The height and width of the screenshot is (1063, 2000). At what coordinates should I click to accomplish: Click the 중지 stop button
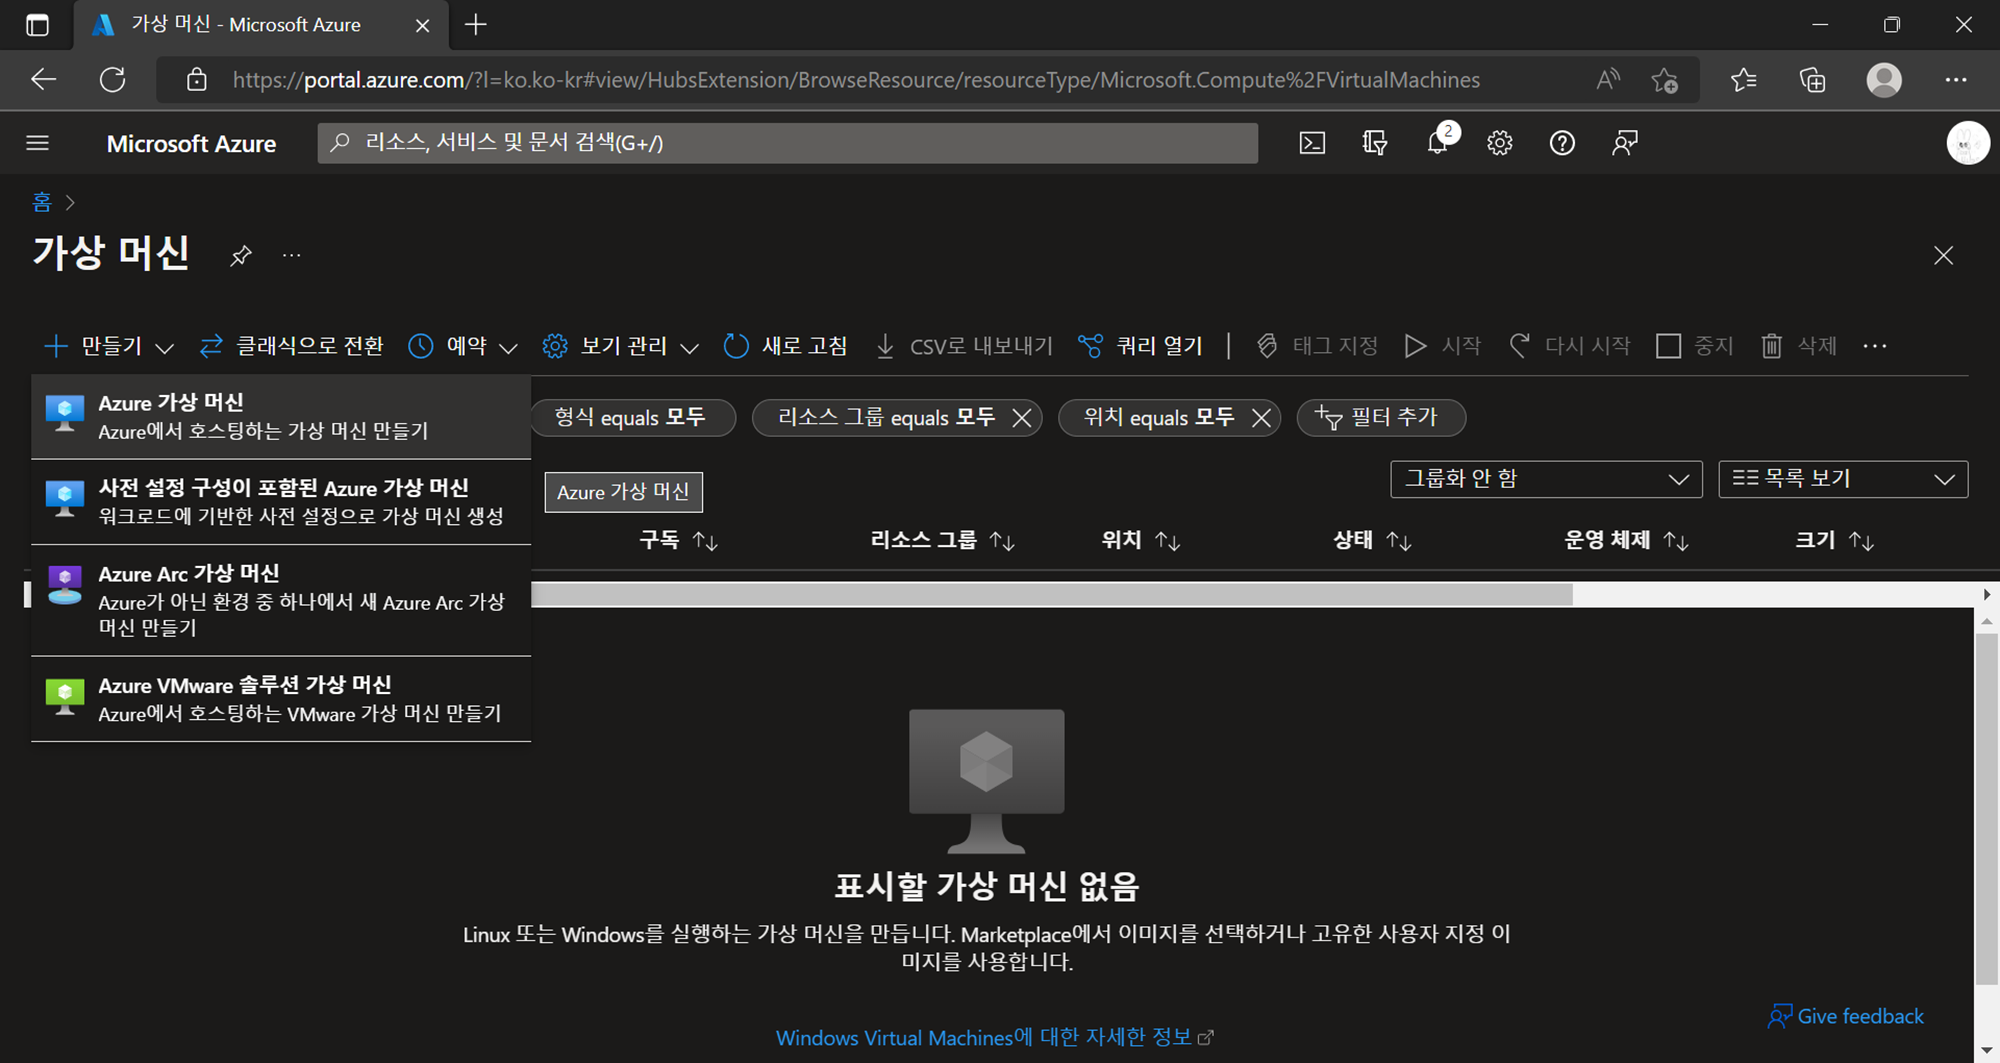(1695, 346)
